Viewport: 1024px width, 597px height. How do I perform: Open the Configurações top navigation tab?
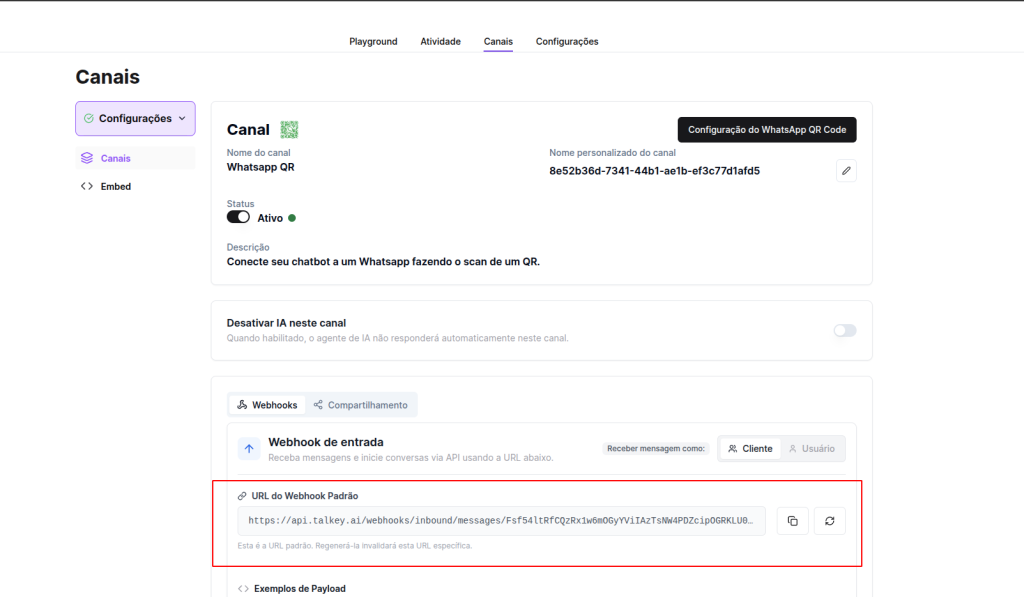tap(567, 41)
